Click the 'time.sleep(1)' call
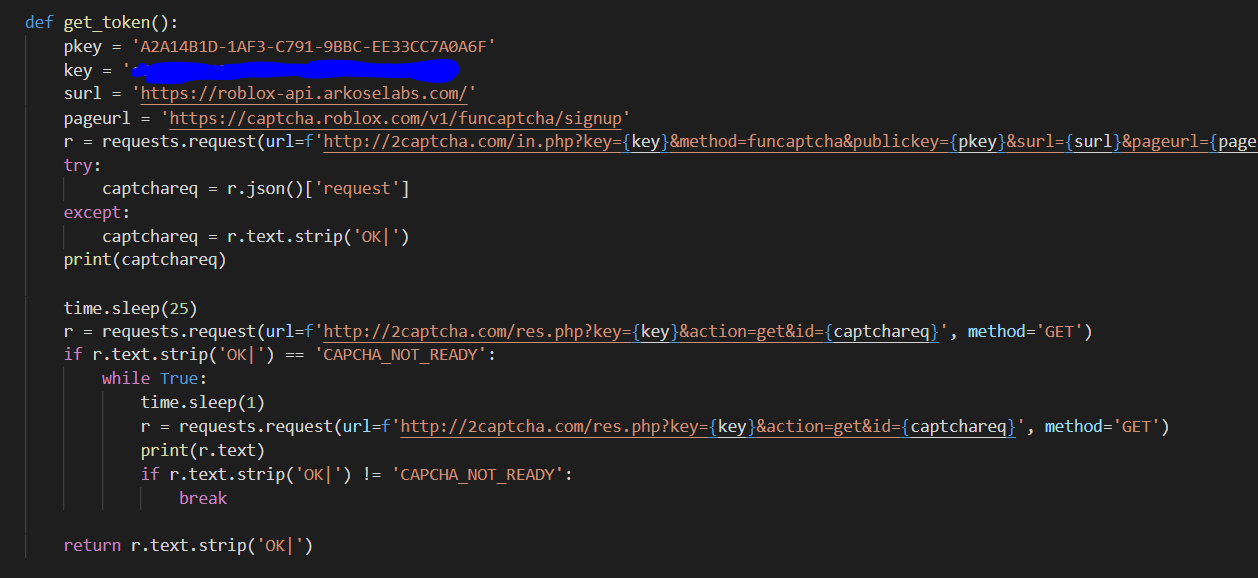This screenshot has width=1258, height=578. point(203,403)
